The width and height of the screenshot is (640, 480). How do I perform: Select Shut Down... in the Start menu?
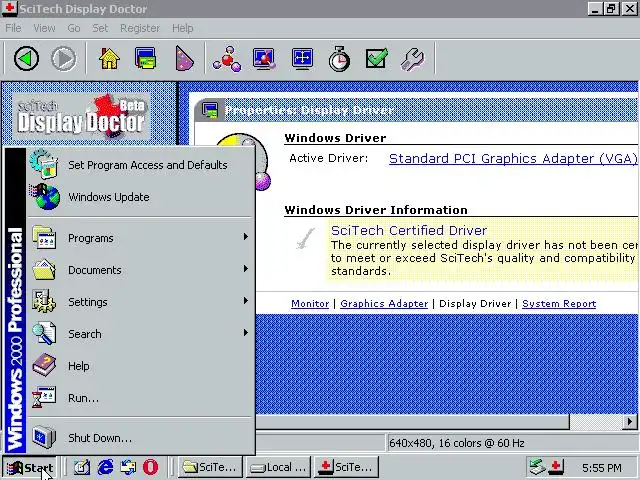coord(140,438)
